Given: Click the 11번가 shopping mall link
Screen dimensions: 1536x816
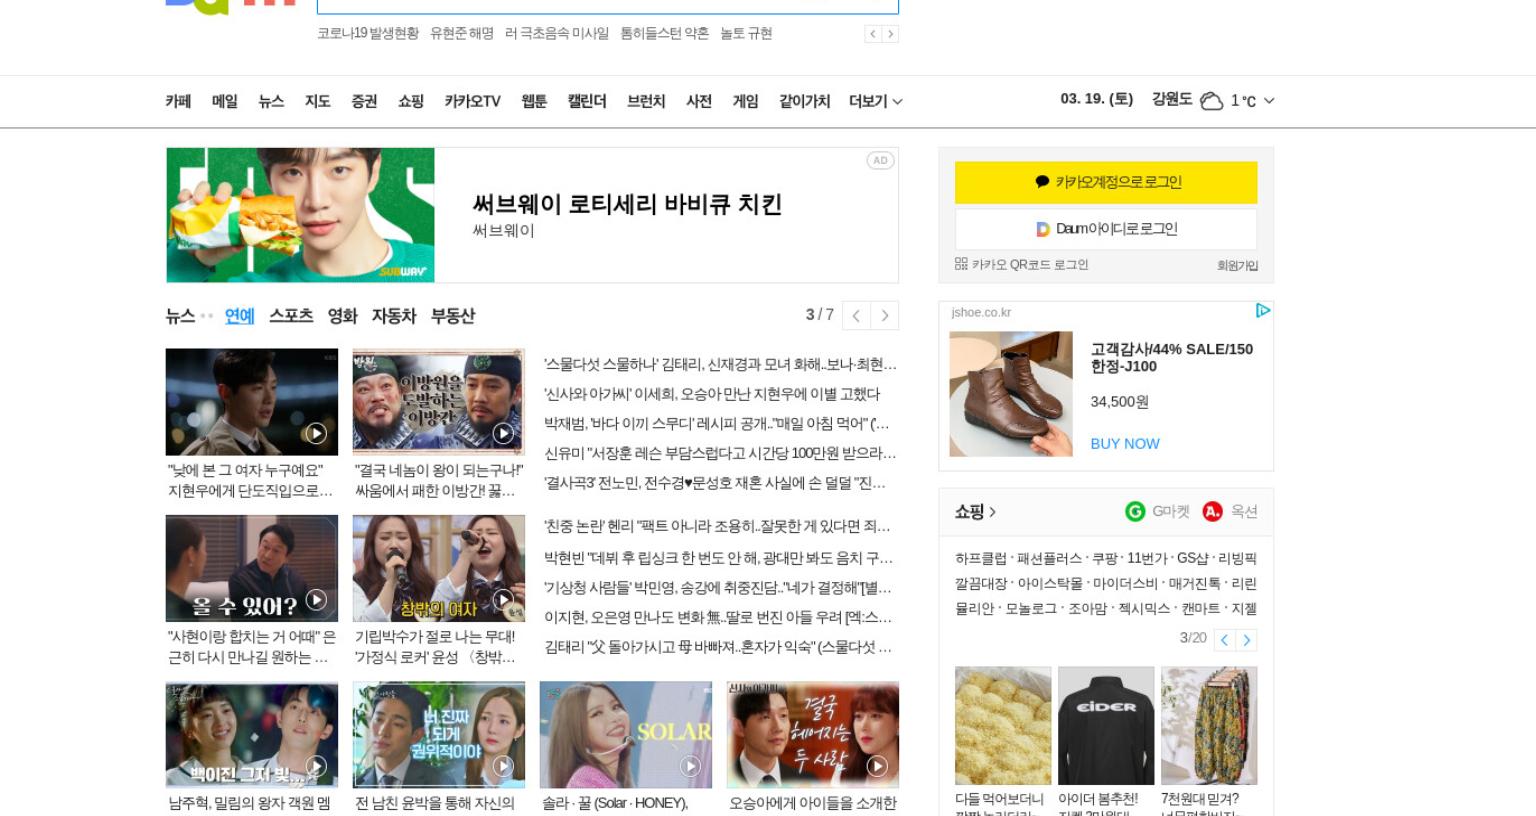Looking at the screenshot, I should [1147, 559].
